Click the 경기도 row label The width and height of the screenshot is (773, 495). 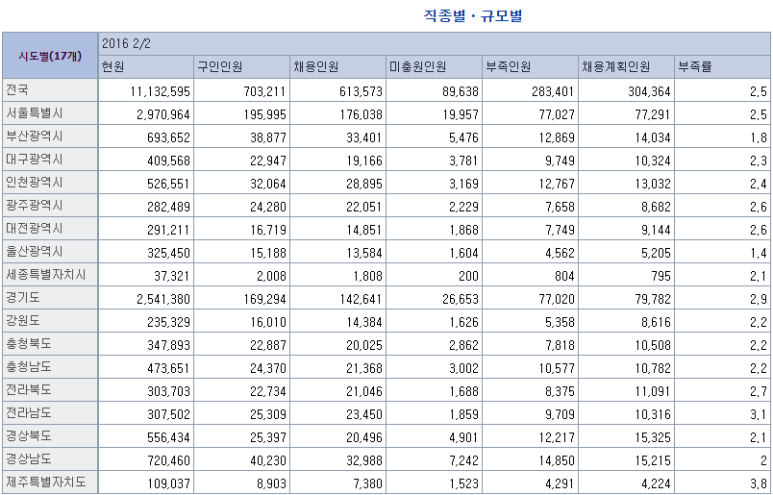coord(23,297)
